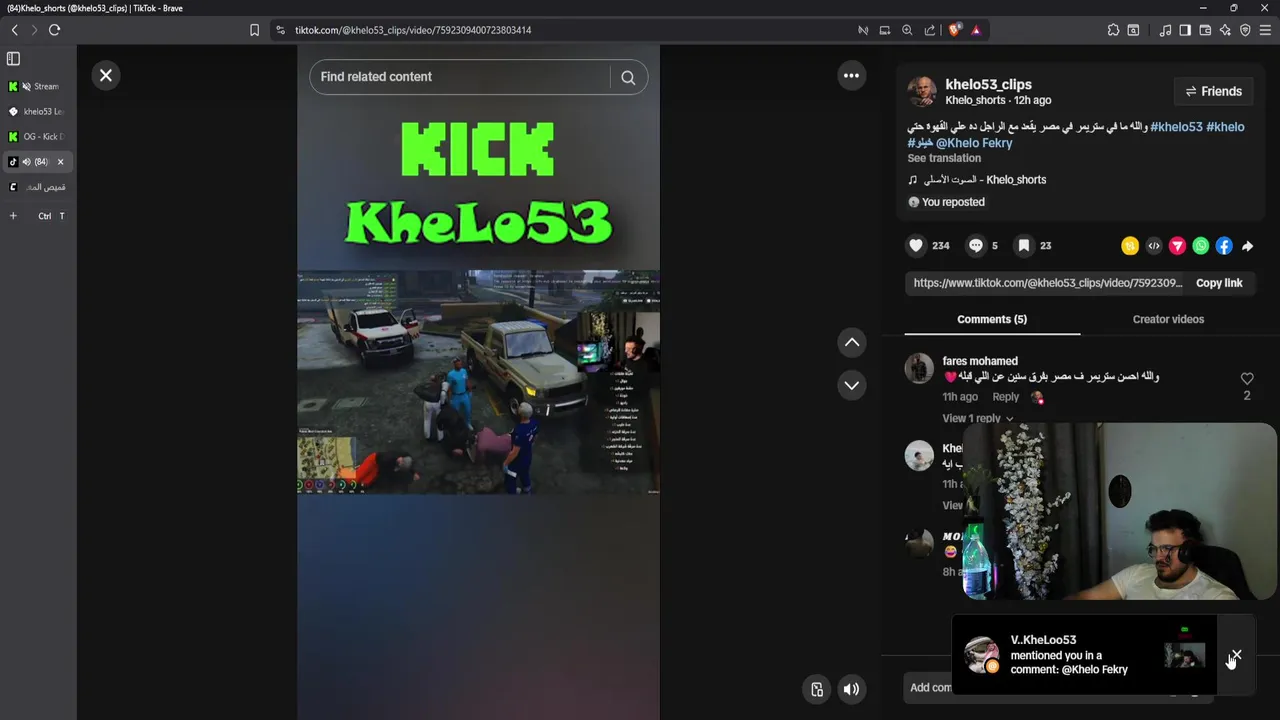Open the Brave VPN shield icon
This screenshot has height=720, width=1280.
1245,30
